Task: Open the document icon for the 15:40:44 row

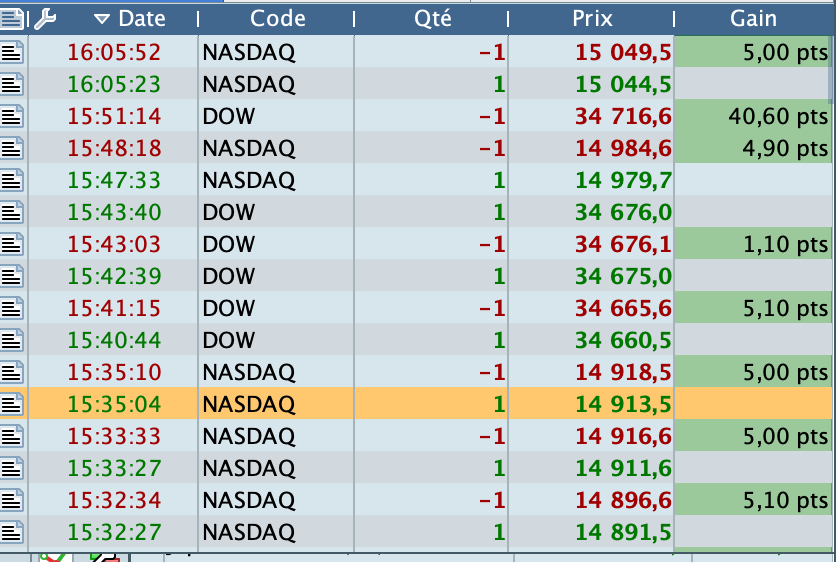Action: pos(12,340)
